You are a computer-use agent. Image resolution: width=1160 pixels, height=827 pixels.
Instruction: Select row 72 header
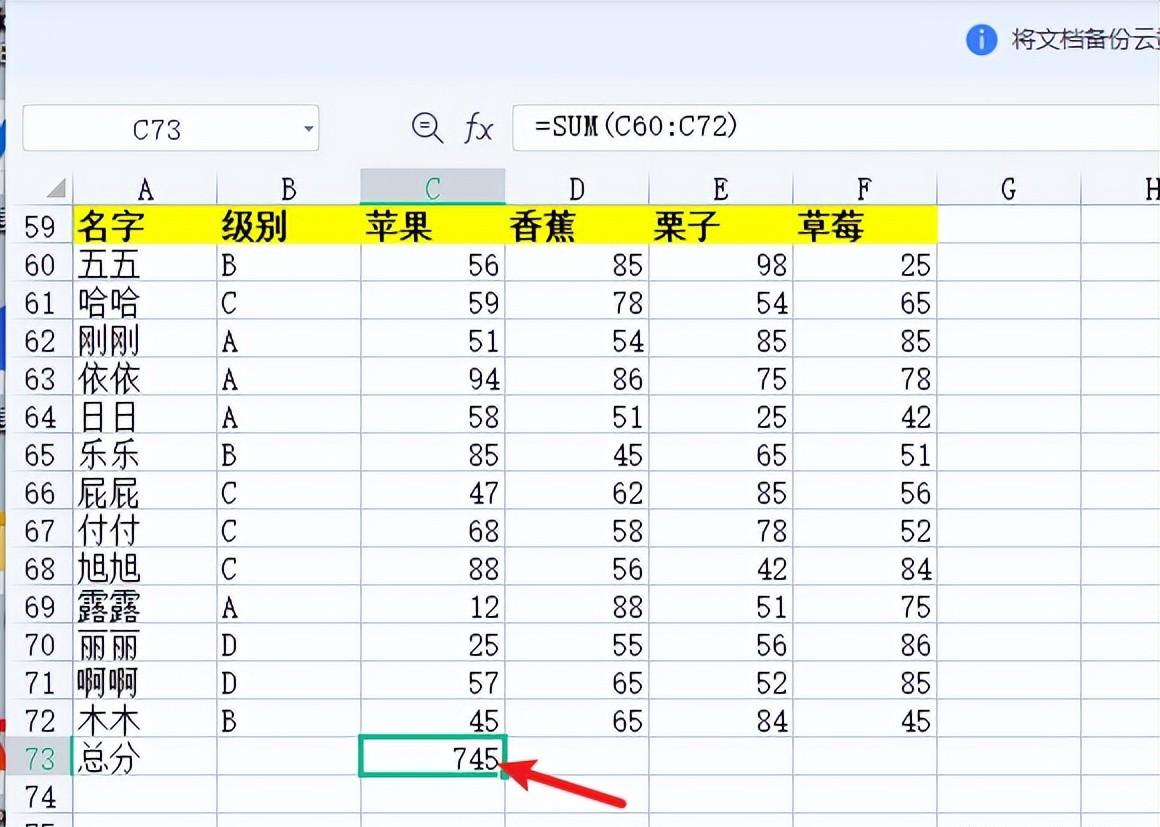(x=39, y=720)
